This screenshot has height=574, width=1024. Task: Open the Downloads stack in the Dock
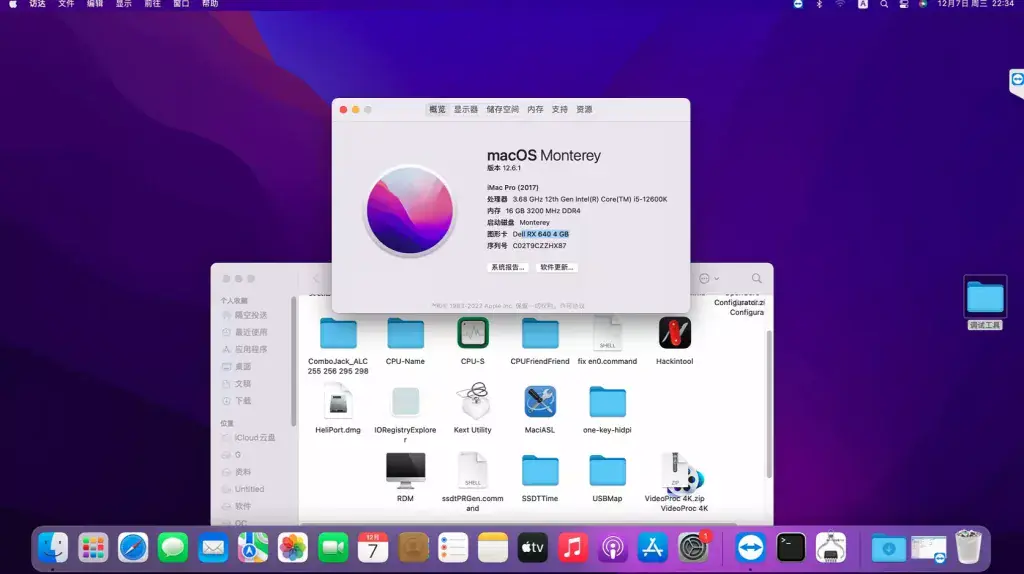(888, 547)
